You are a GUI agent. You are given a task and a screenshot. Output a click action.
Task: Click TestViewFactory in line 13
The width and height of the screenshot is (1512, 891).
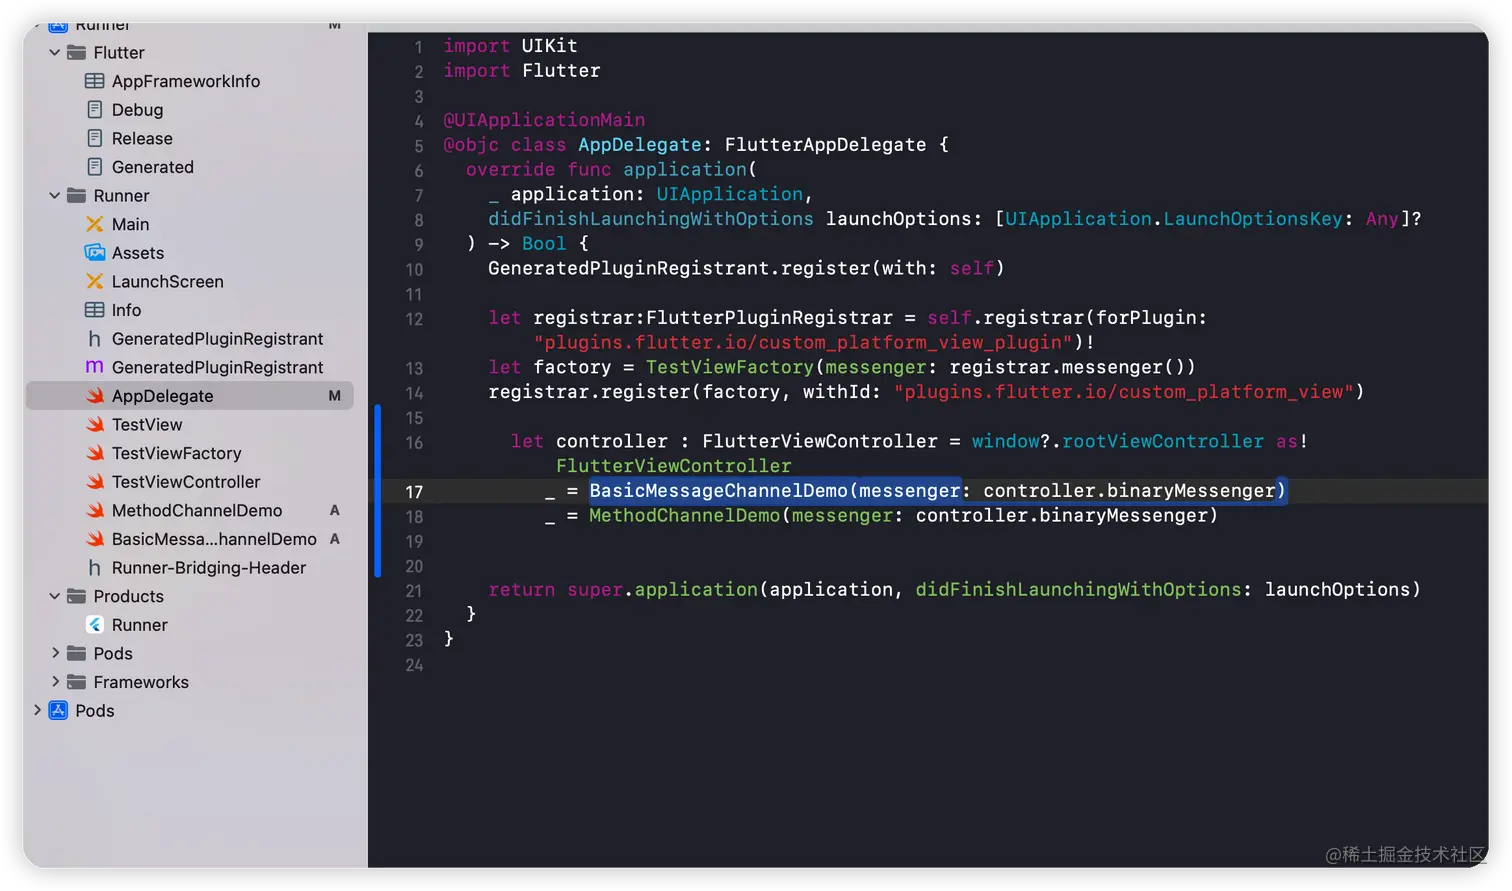(x=730, y=367)
